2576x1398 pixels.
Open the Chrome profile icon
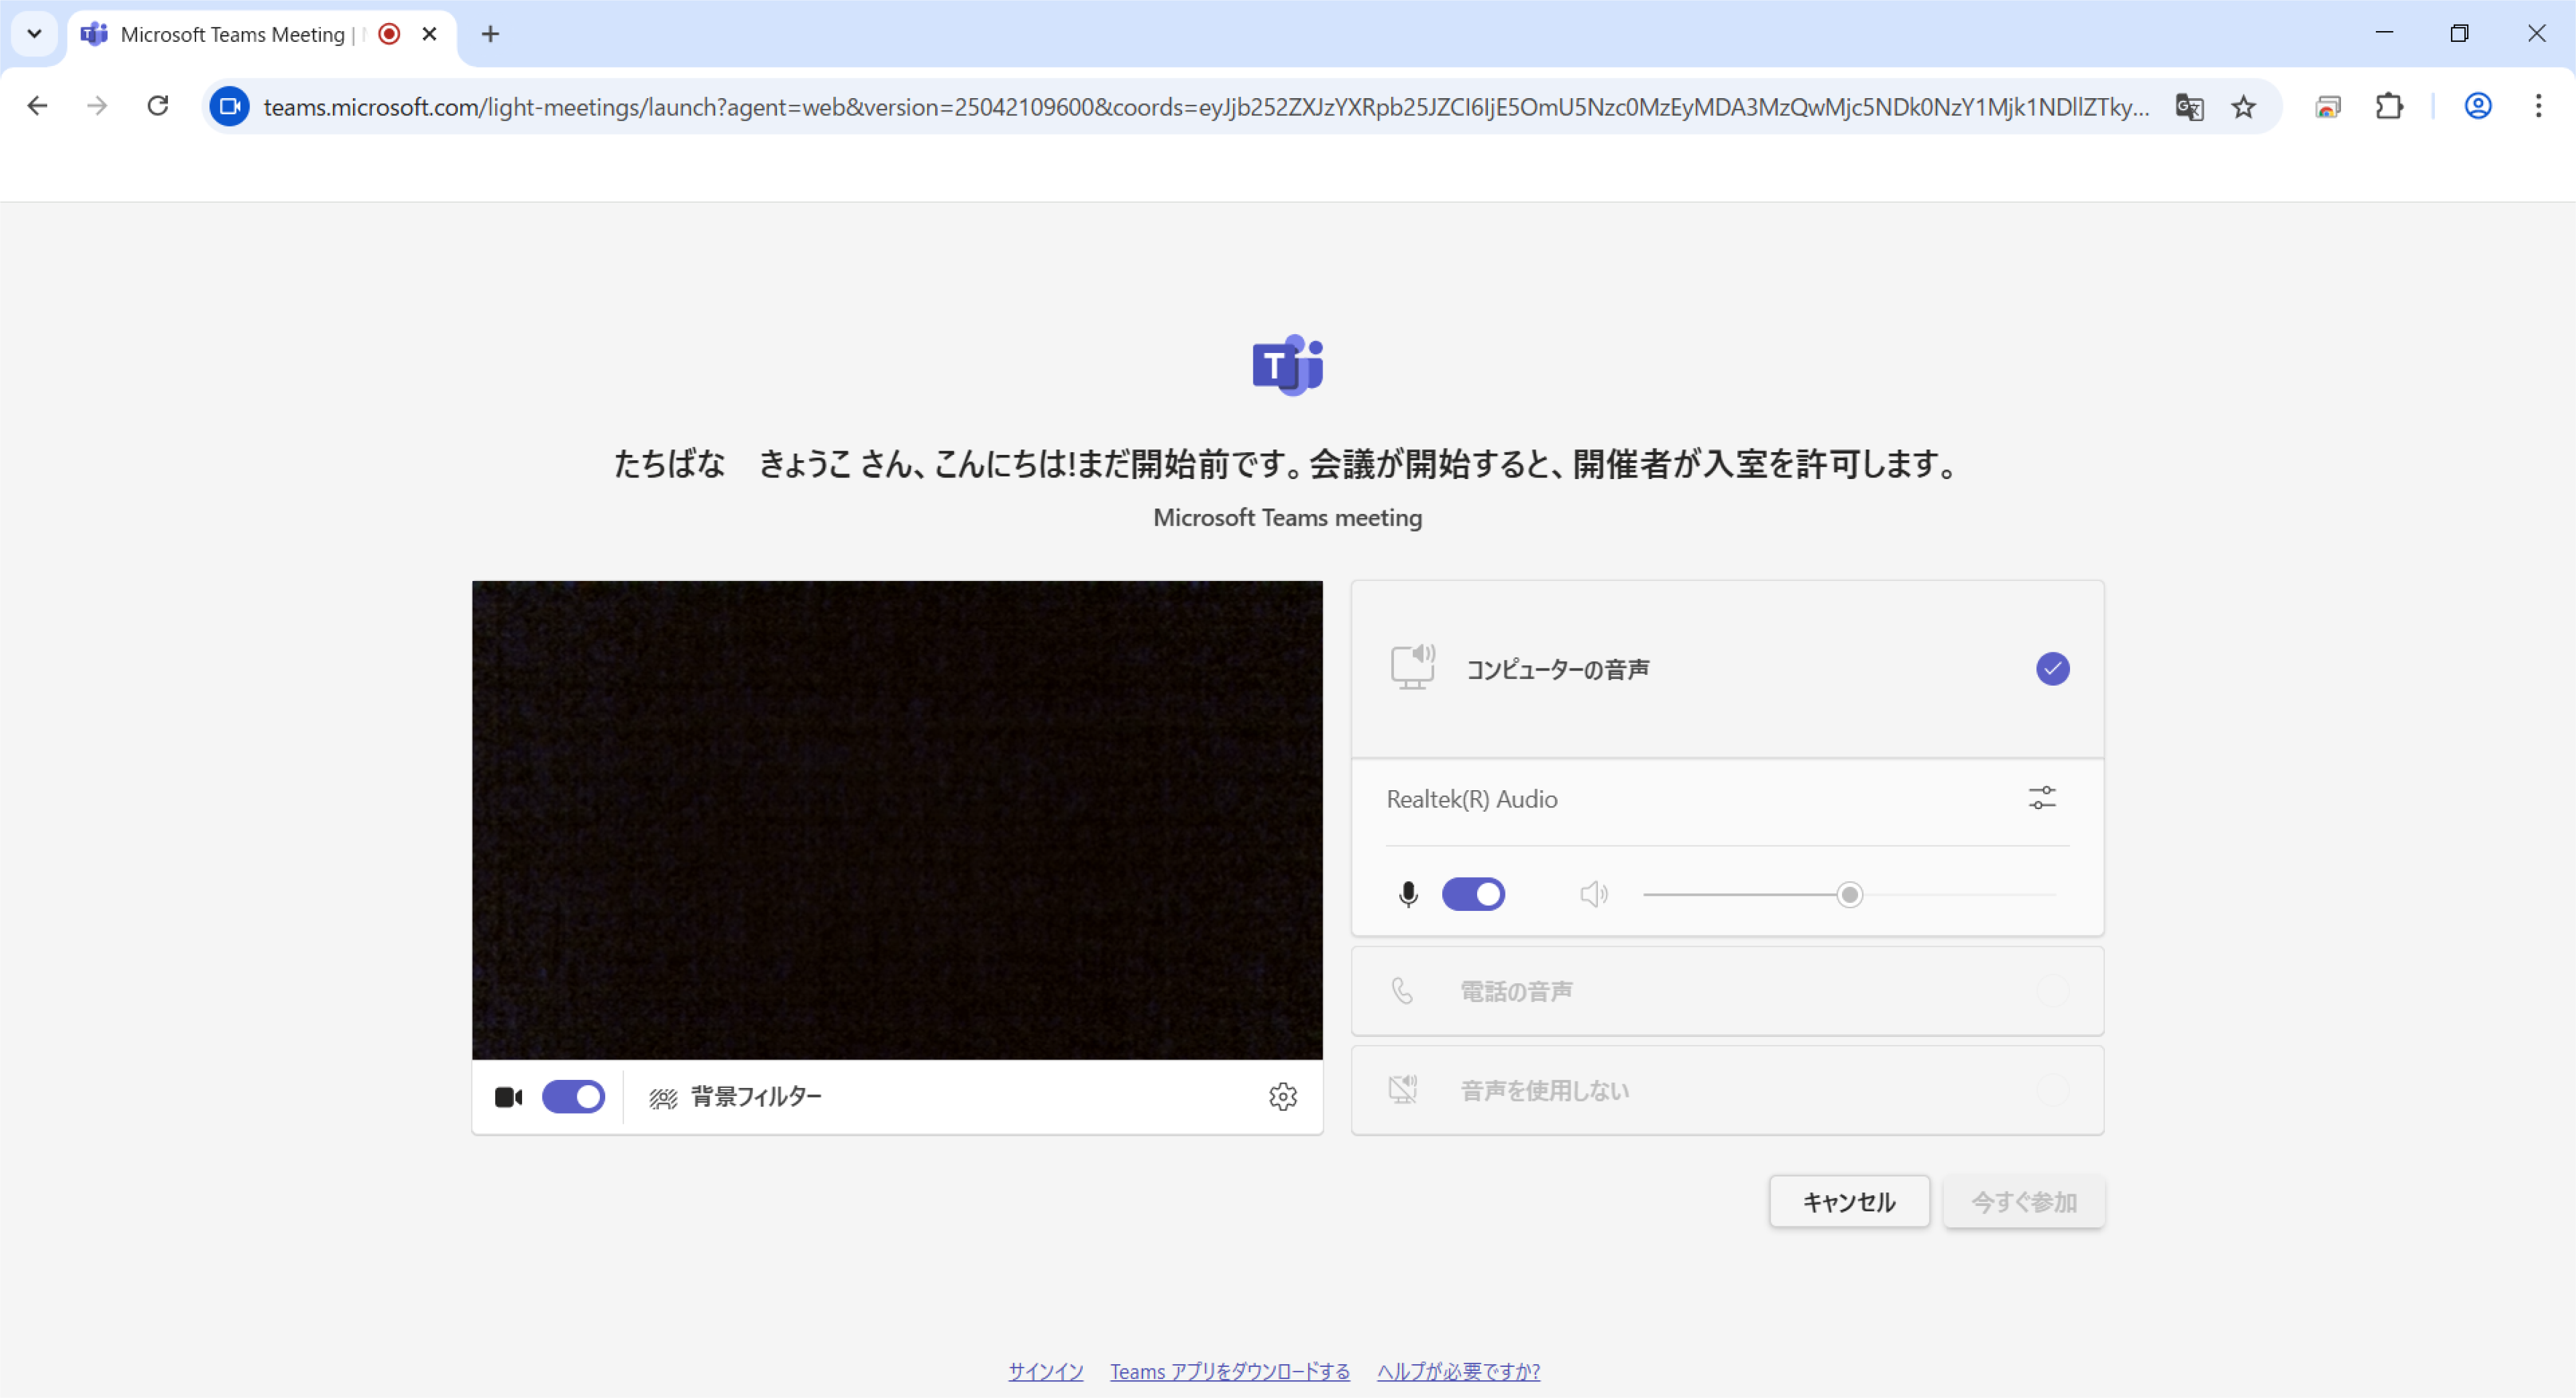point(2478,106)
